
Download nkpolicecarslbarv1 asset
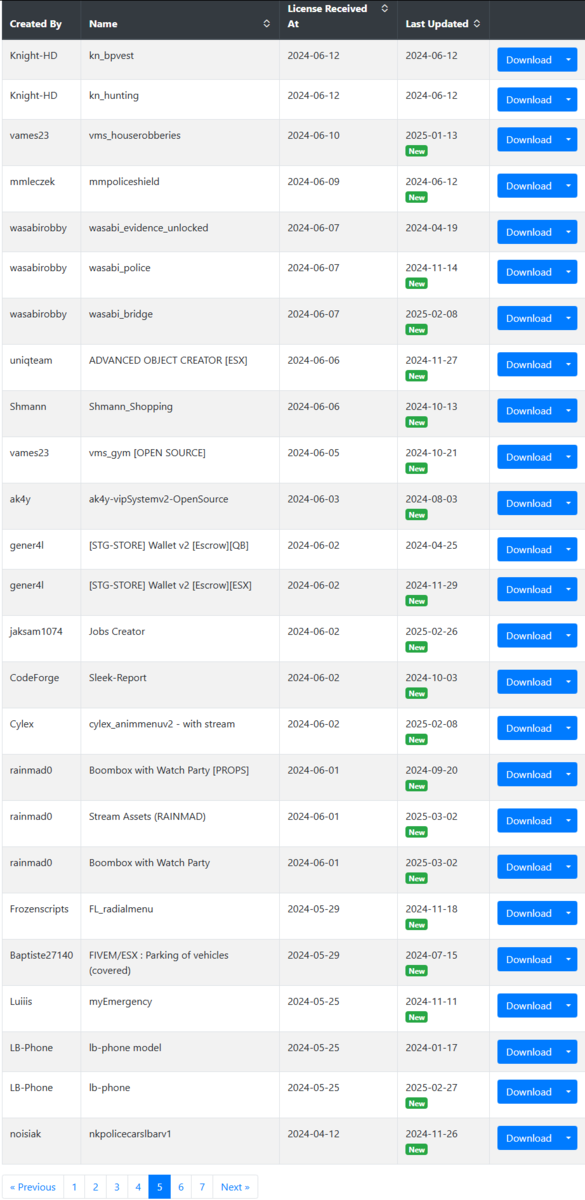click(529, 1138)
